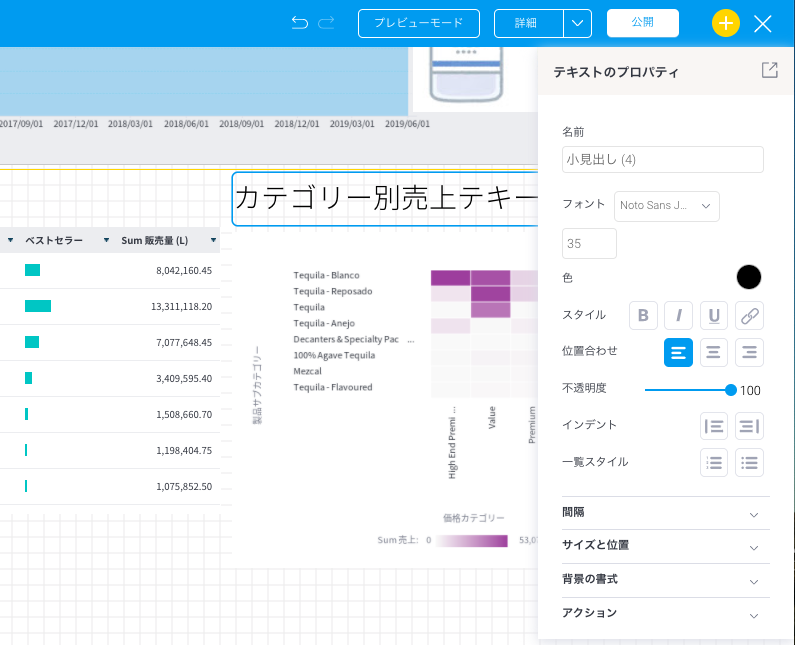Decrease indent of the text
The image size is (795, 645).
[x=714, y=426]
